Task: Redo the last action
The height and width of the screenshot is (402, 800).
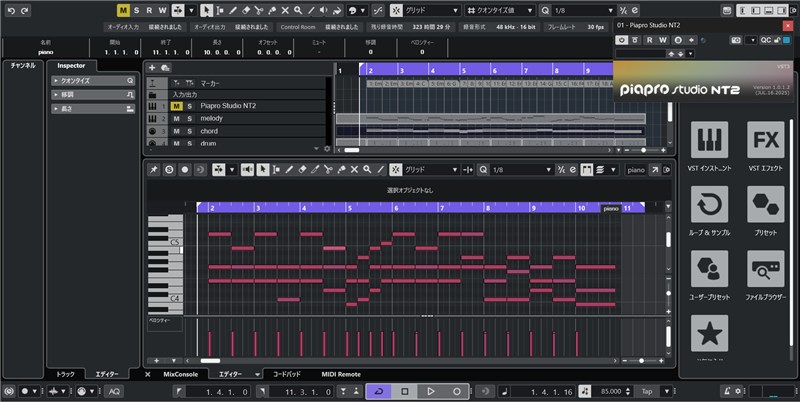Action: (24, 10)
